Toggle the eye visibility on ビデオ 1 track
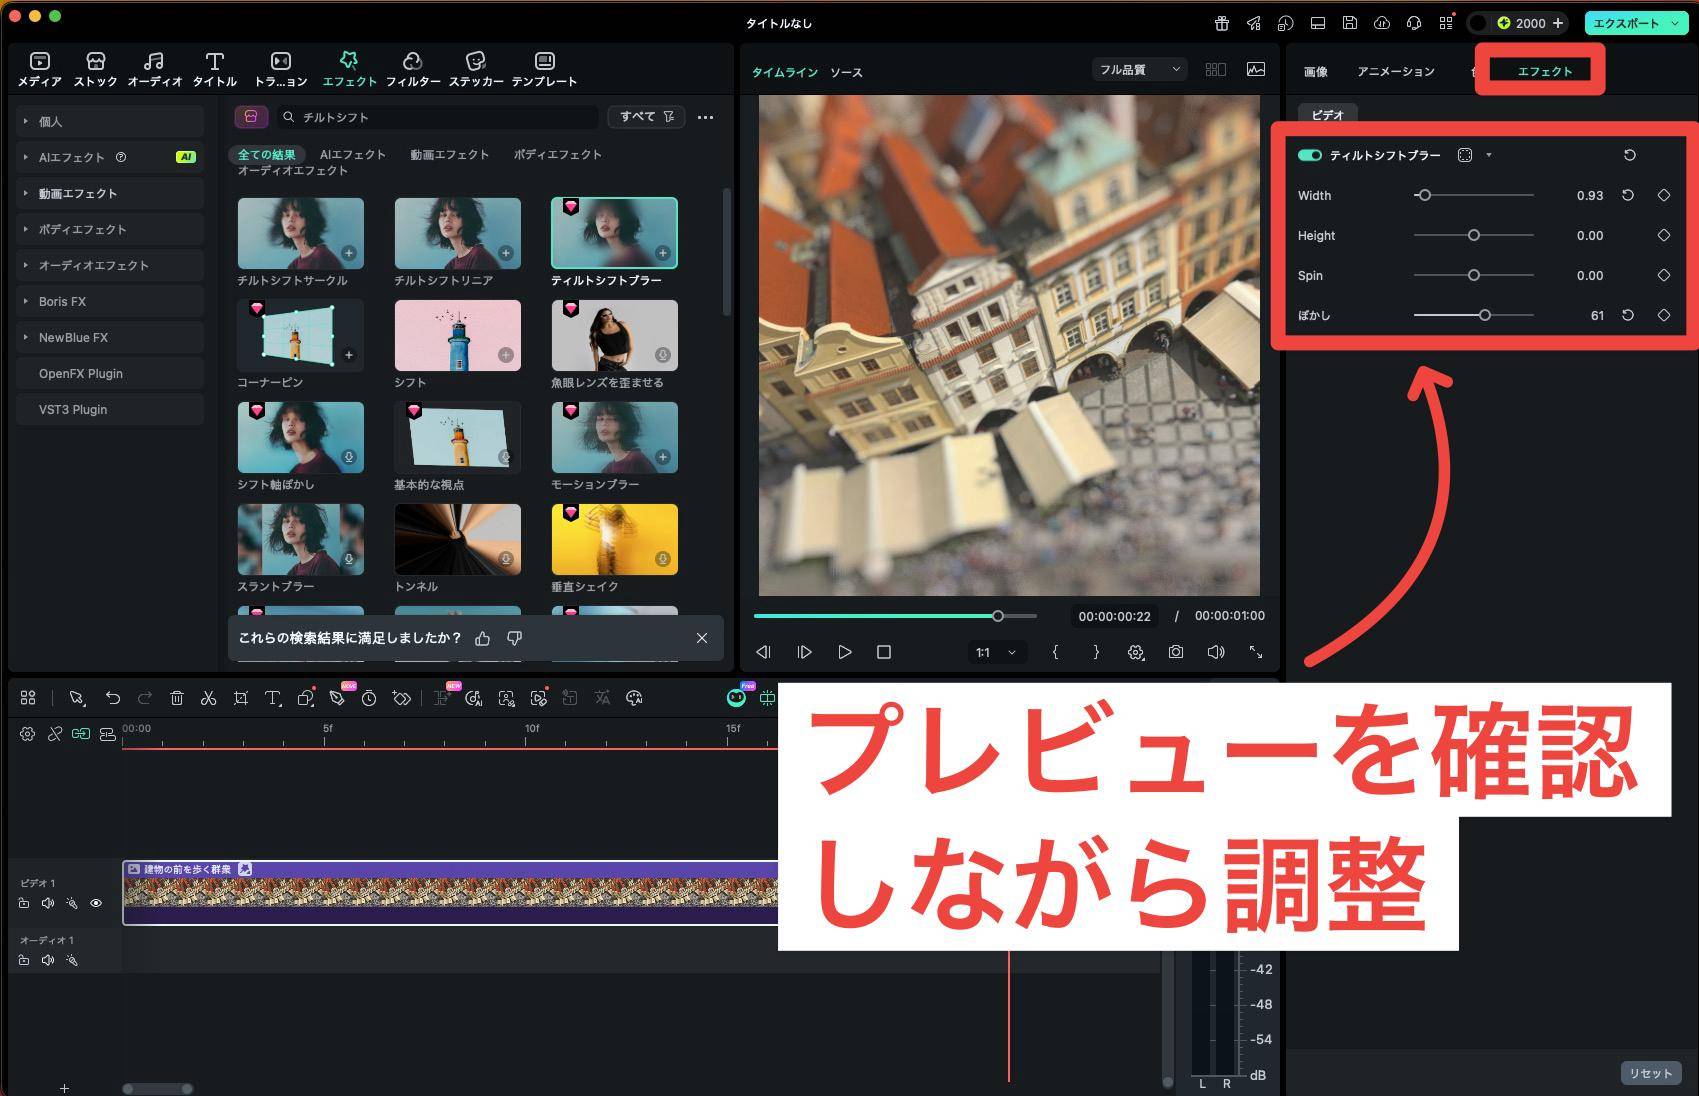This screenshot has width=1699, height=1096. pos(96,903)
